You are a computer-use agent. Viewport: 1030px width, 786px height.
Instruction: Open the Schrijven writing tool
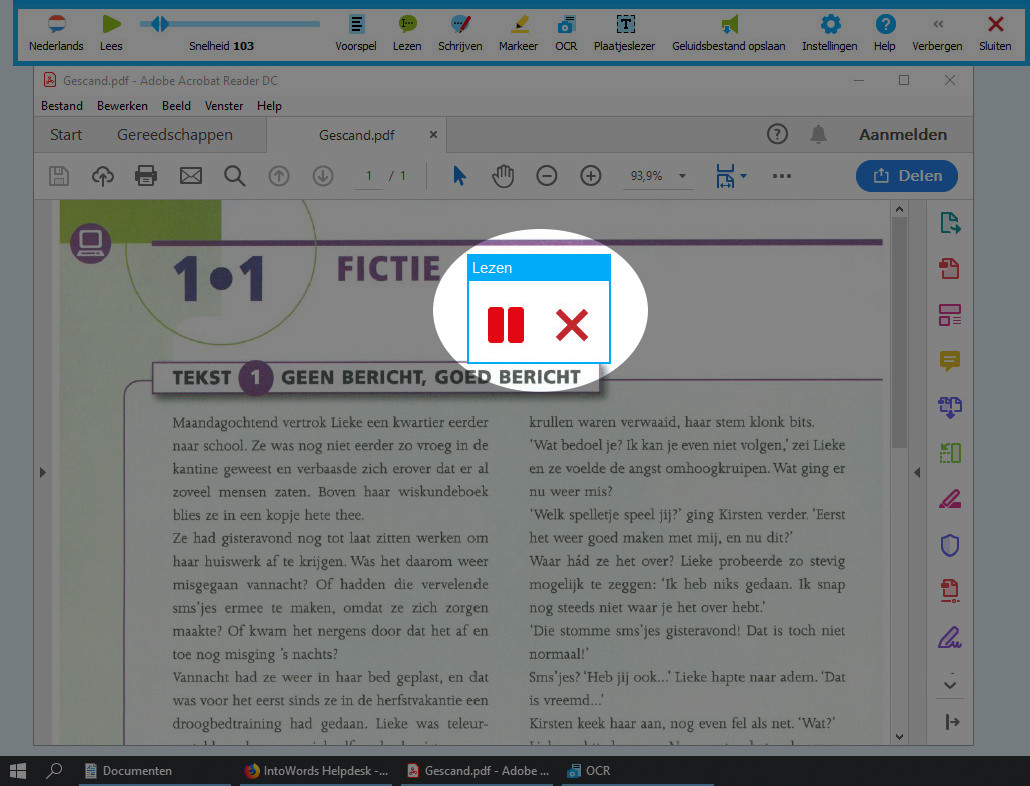point(460,32)
